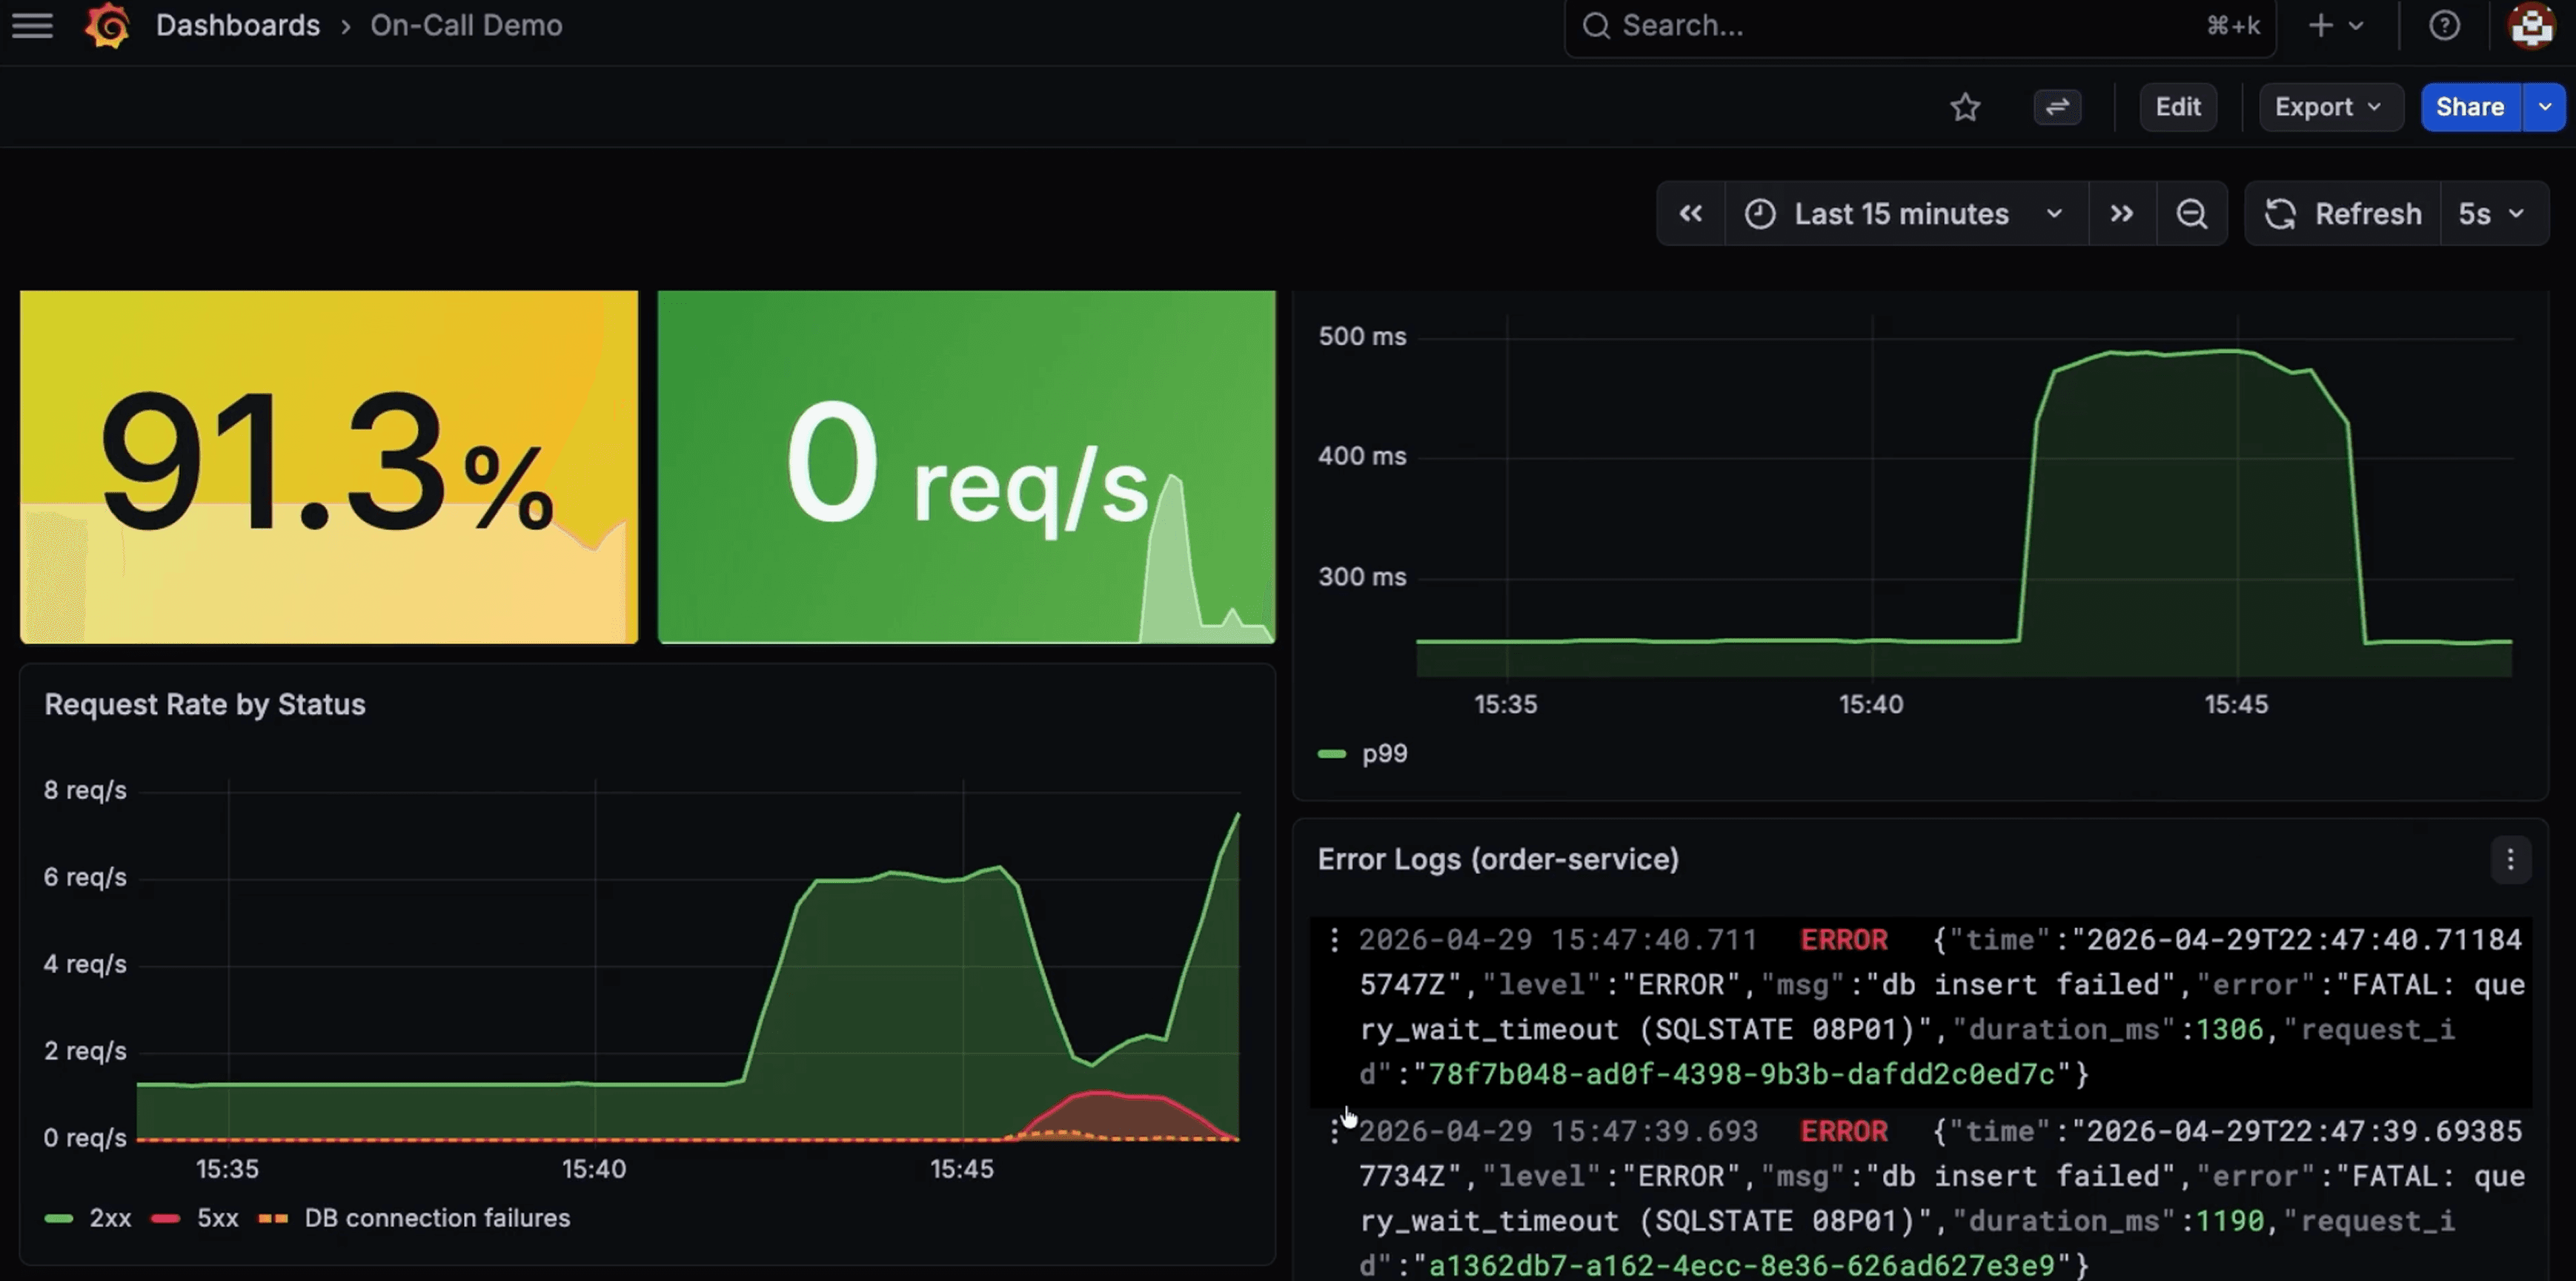Toggle the p99 legend series
This screenshot has width=2576, height=1281.
coord(1384,753)
